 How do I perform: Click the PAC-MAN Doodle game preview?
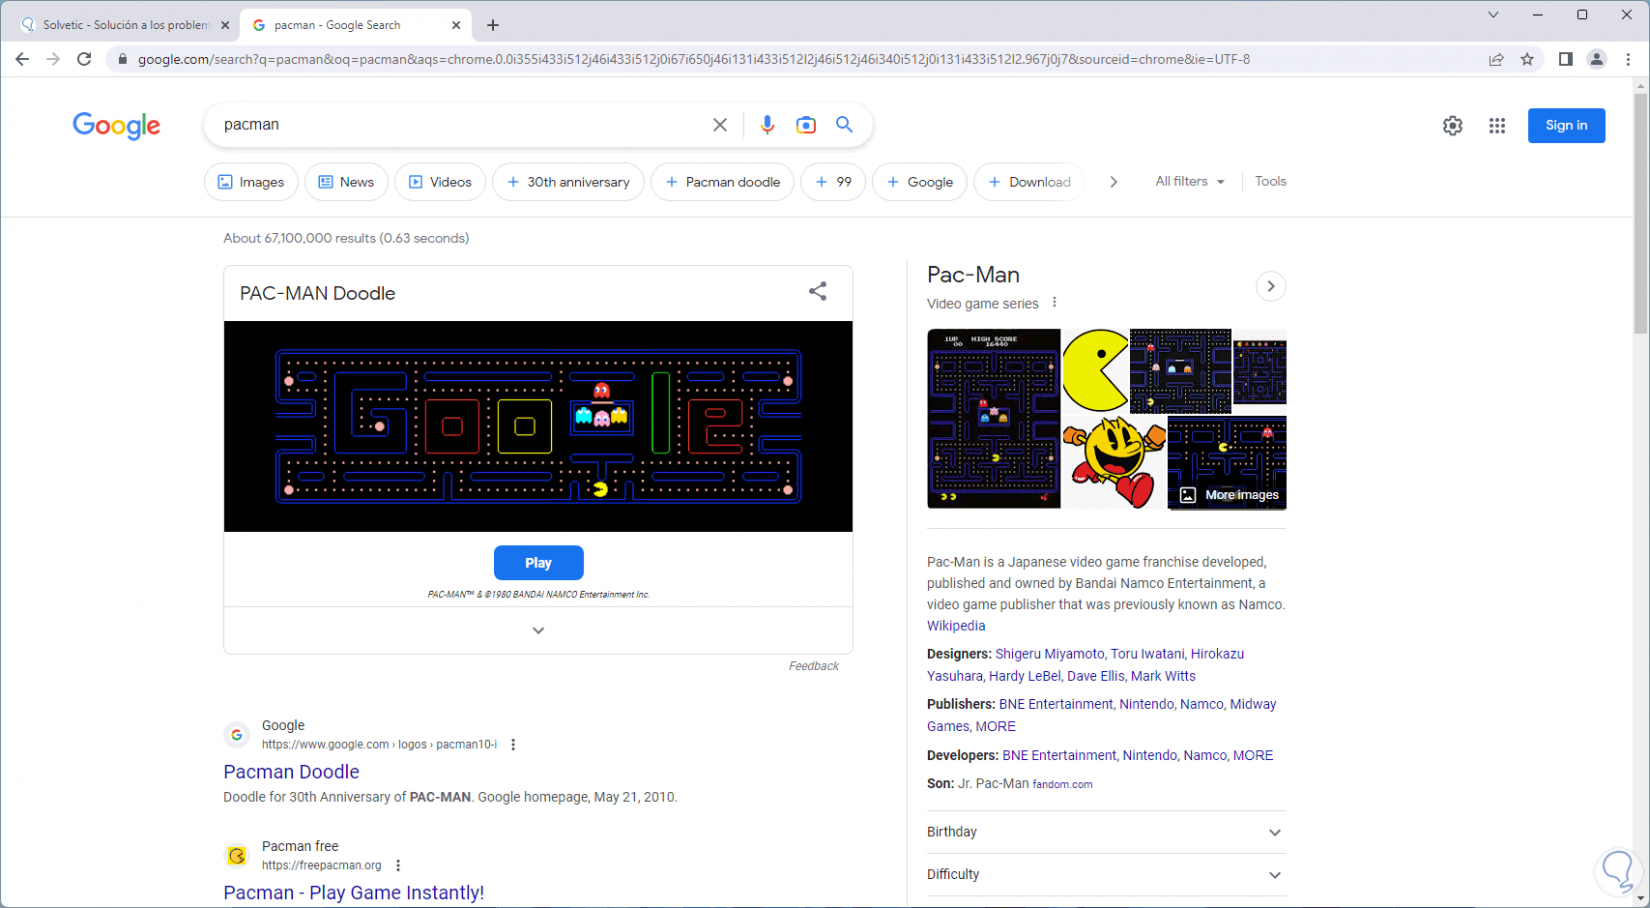538,427
